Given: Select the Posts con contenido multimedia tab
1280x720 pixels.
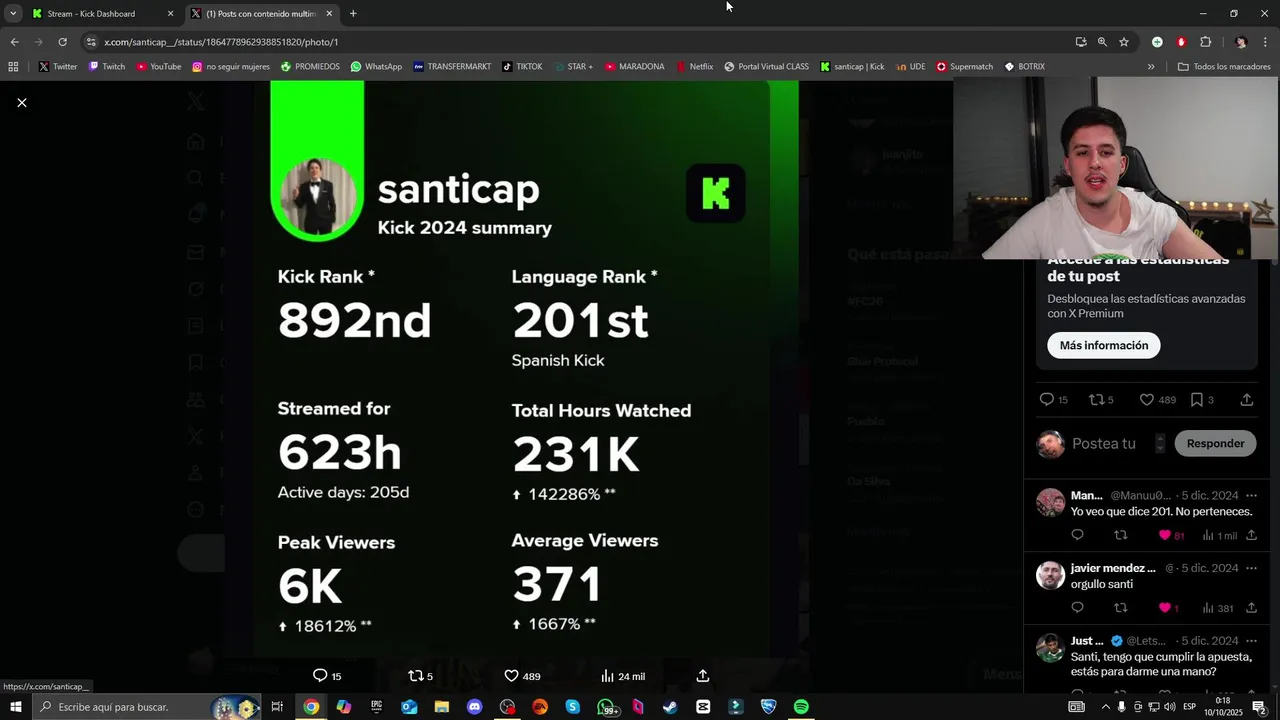Looking at the screenshot, I should [x=263, y=14].
